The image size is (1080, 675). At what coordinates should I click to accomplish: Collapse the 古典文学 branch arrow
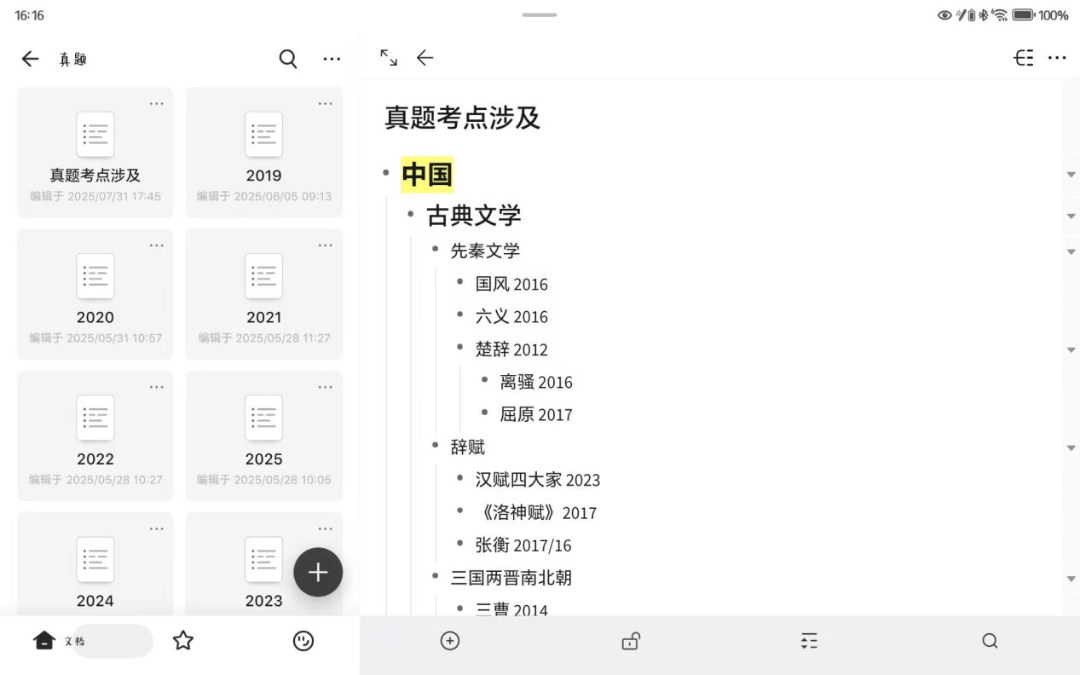1071,215
